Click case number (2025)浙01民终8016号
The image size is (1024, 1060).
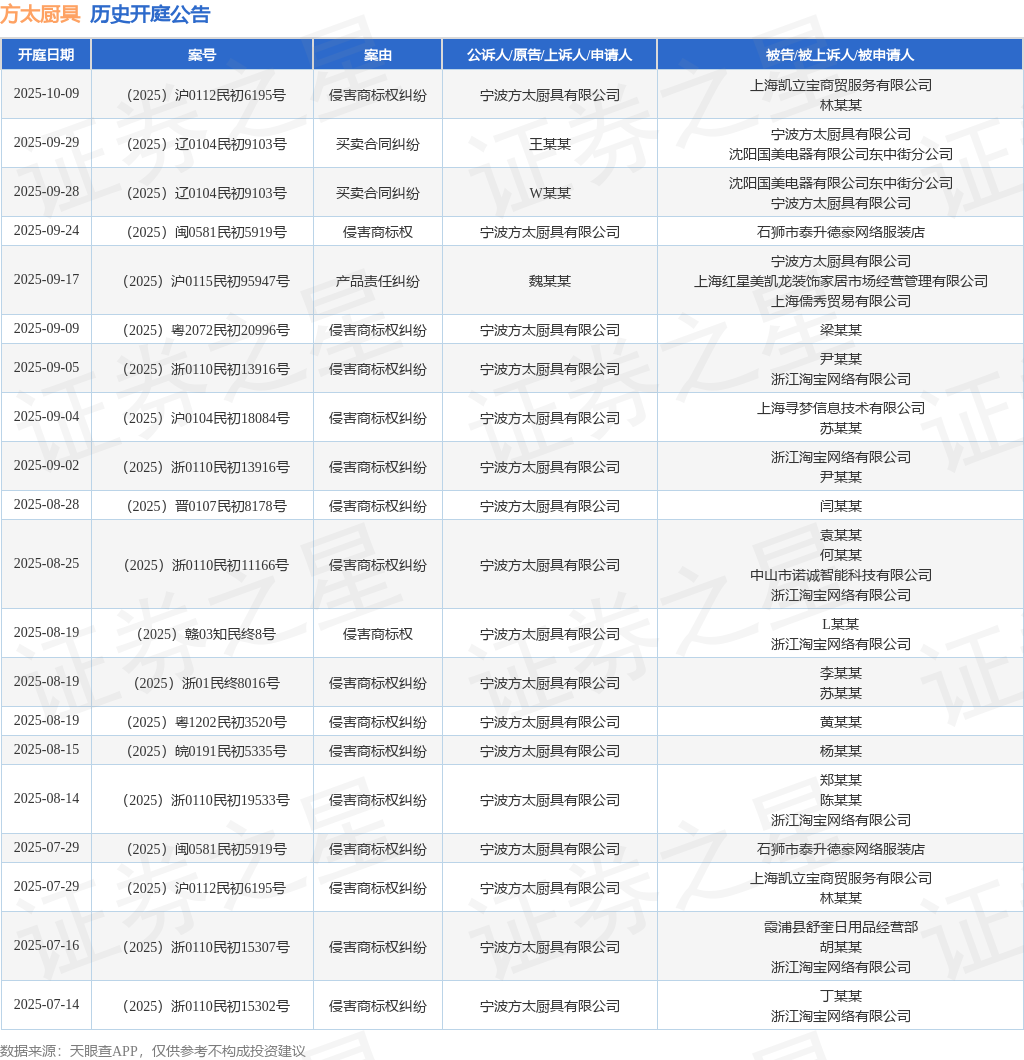pyautogui.click(x=205, y=683)
